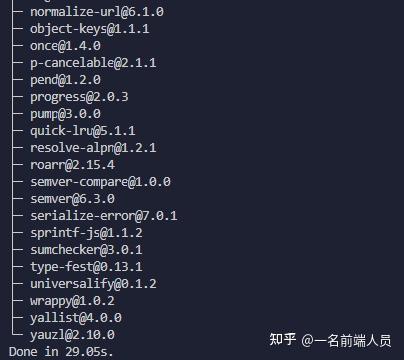Select the progress@2.0.3 package text
The image size is (404, 360).
[79, 97]
